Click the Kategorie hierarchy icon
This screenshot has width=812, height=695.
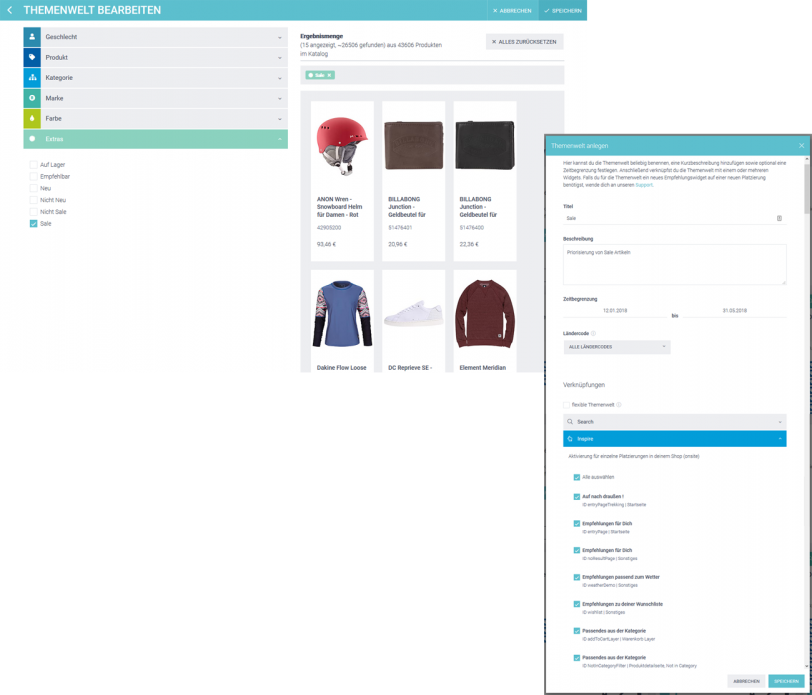point(32,78)
